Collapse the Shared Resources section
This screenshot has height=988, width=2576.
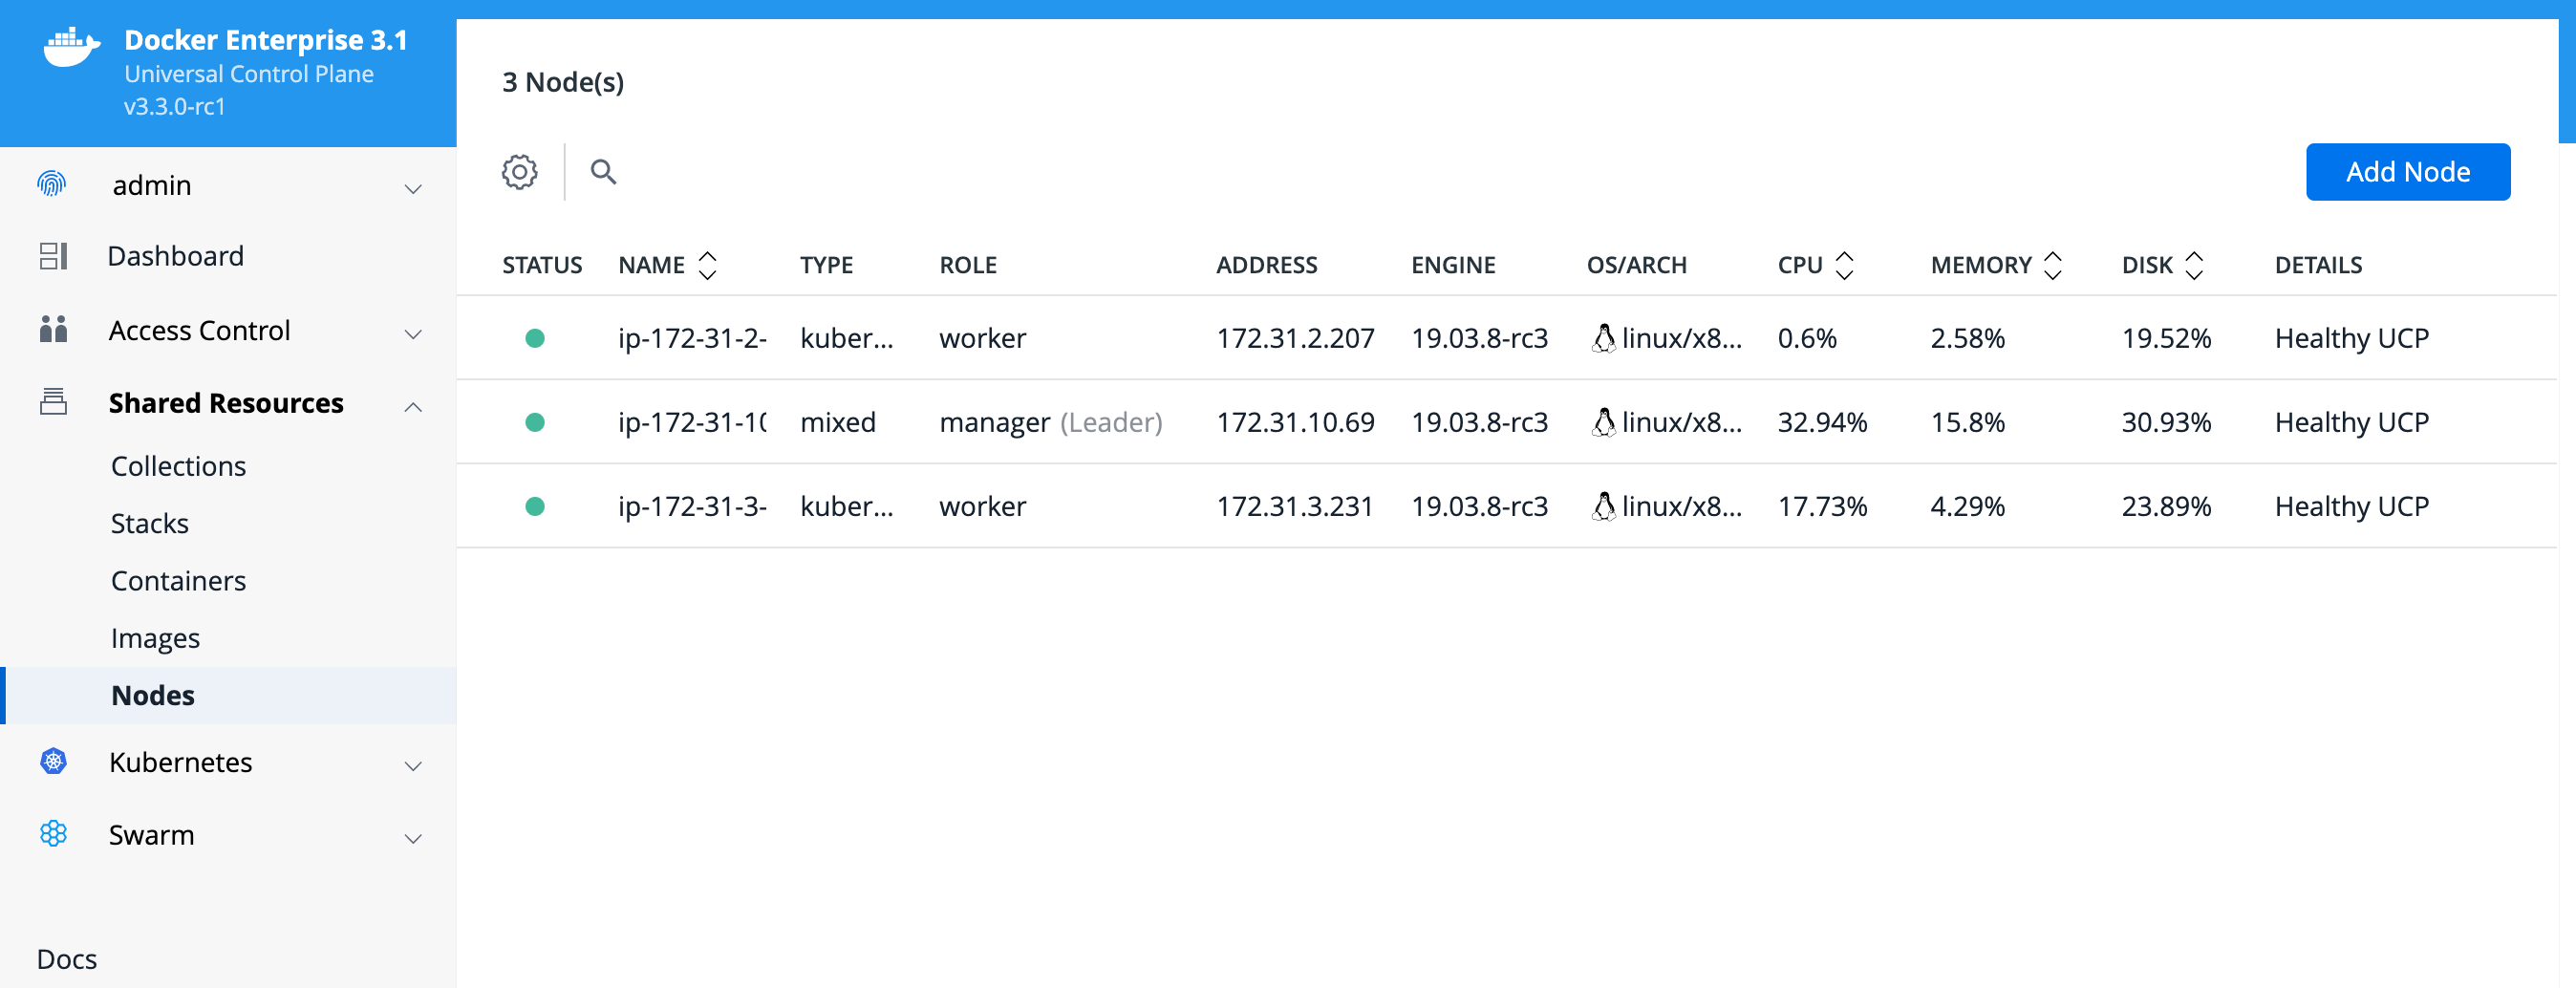click(x=413, y=406)
